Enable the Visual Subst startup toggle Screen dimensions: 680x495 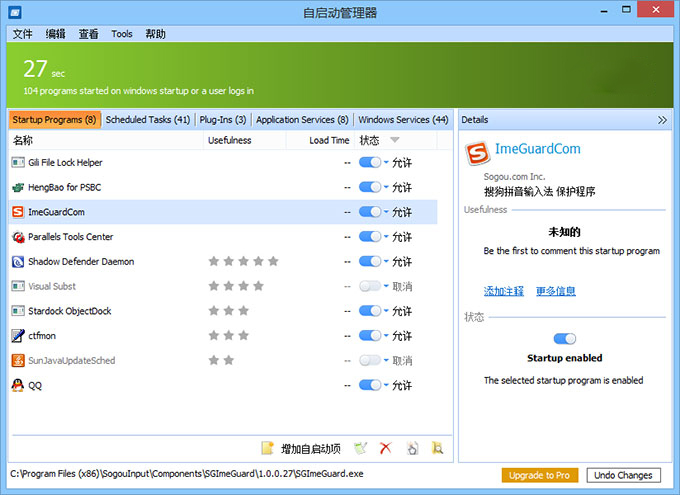[370, 286]
